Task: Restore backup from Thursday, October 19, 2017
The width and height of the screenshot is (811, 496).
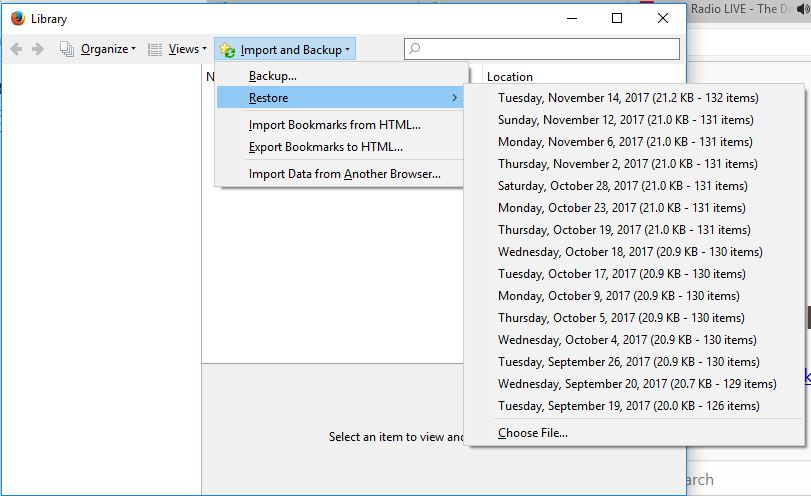Action: pos(635,230)
